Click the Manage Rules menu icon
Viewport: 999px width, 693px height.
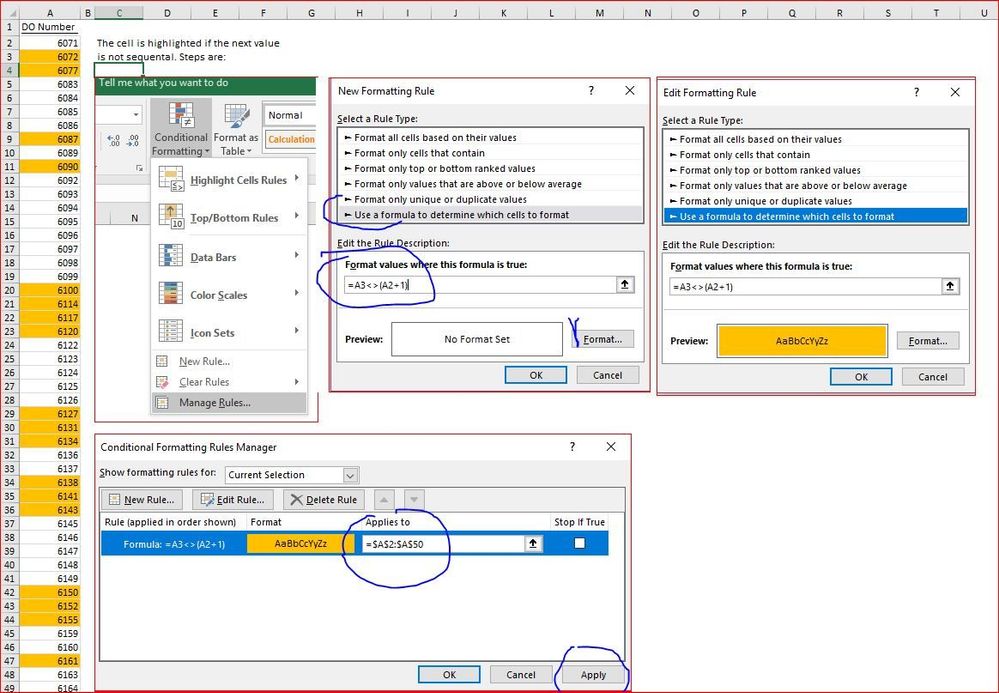[x=162, y=402]
